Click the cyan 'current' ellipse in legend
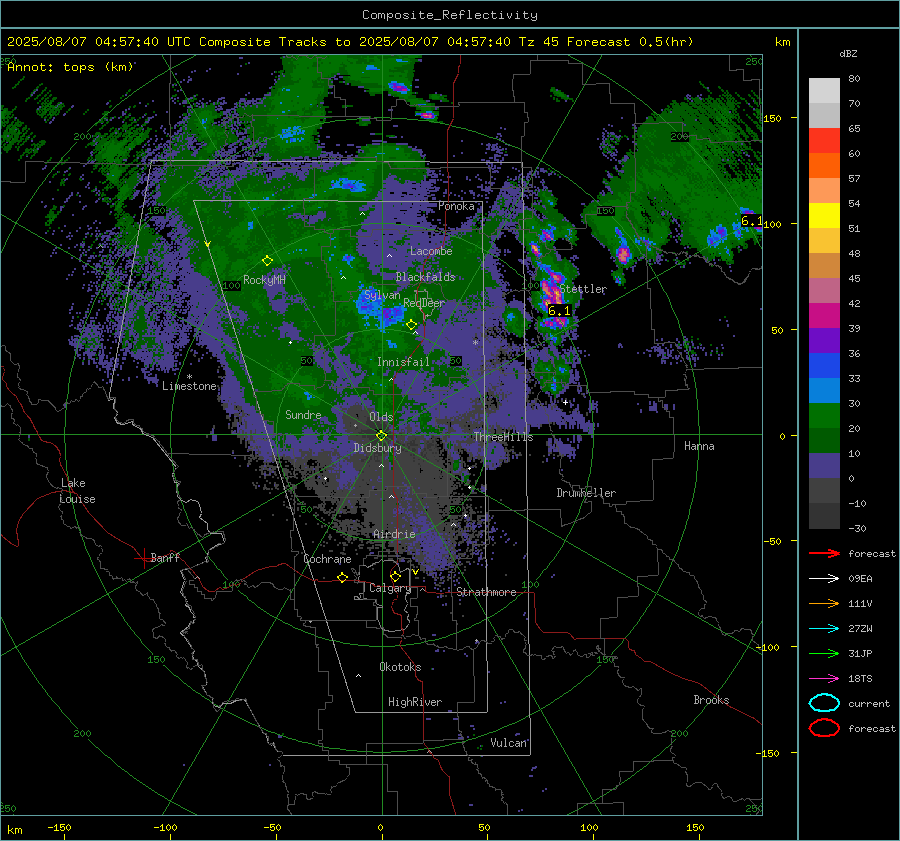Image resolution: width=900 pixels, height=841 pixels. [x=824, y=703]
